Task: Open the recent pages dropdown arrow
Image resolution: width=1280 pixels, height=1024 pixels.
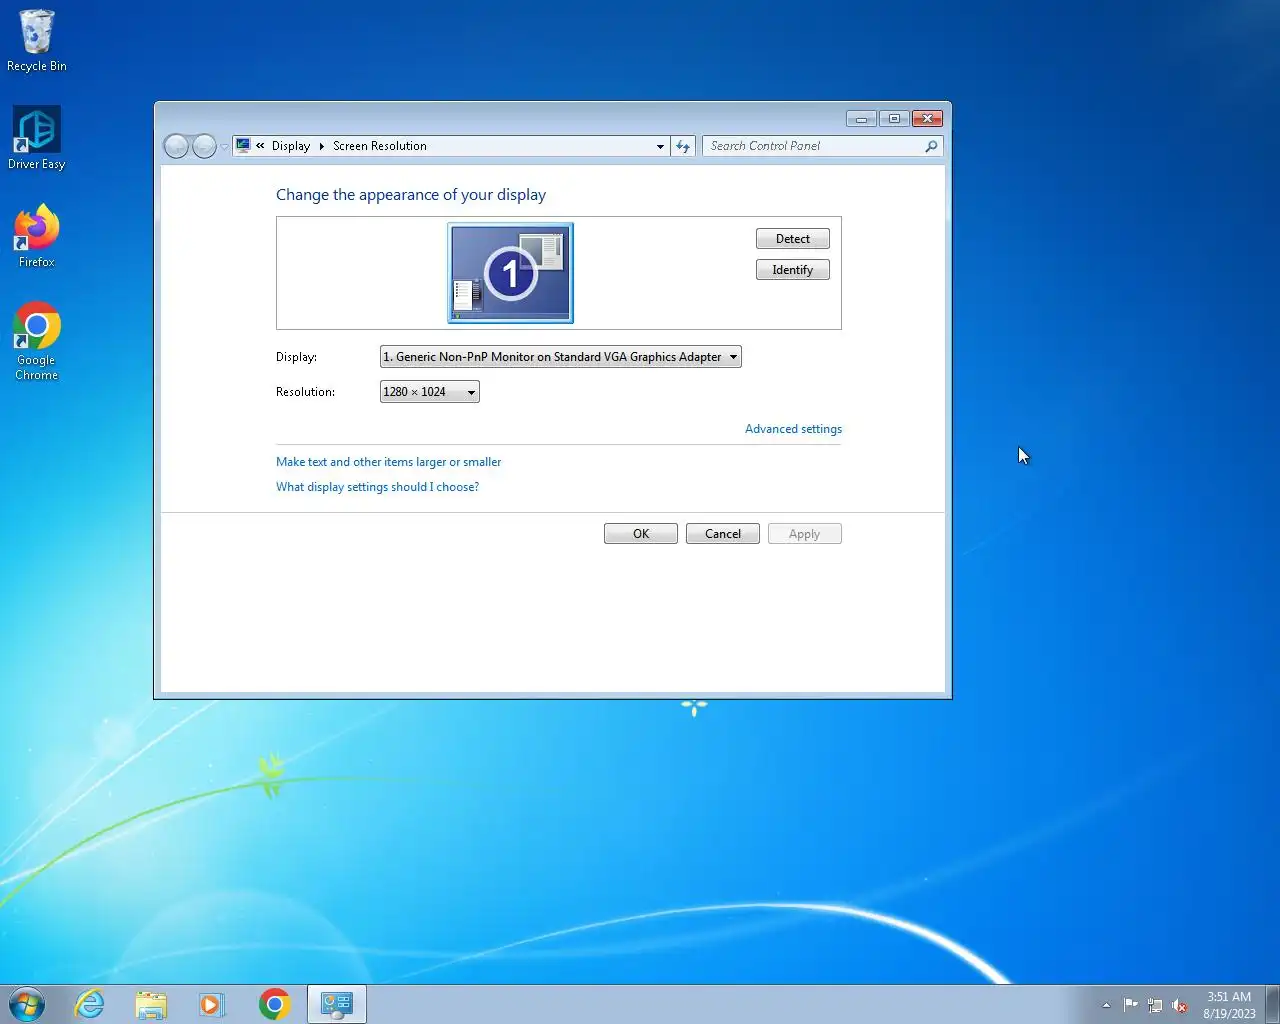Action: click(x=224, y=147)
